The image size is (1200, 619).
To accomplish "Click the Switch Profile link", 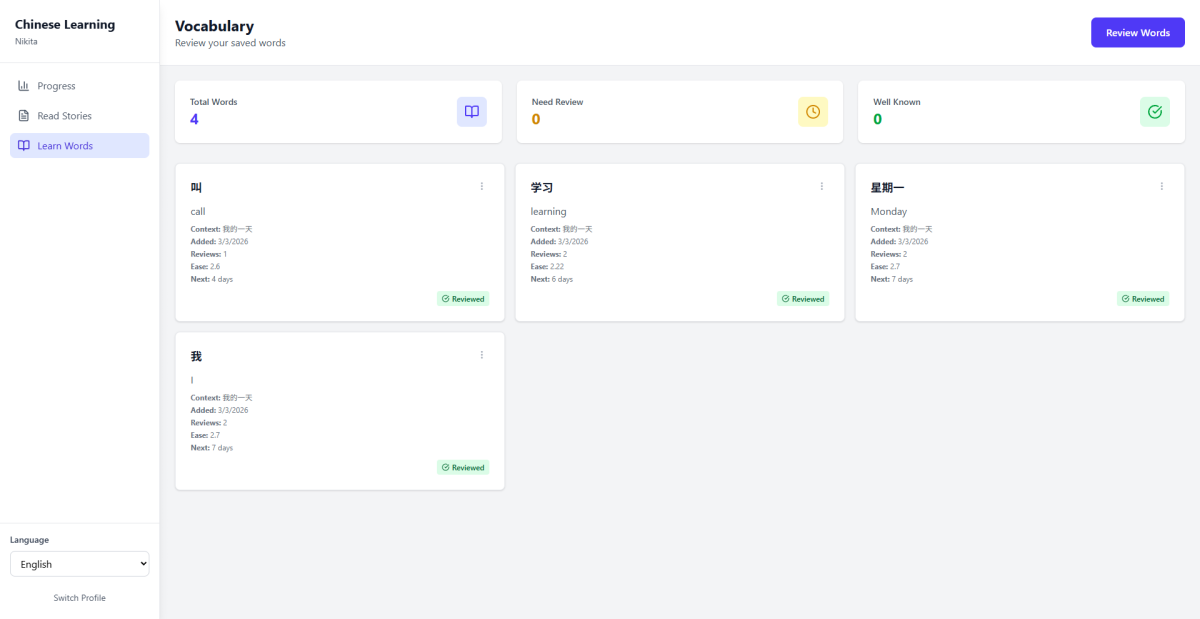I will tap(80, 598).
